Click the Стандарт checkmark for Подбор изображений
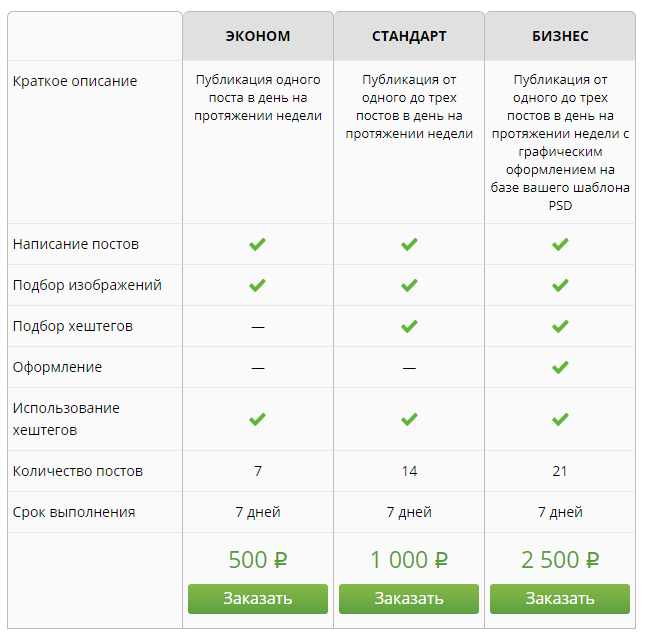645x638 pixels. (x=409, y=285)
